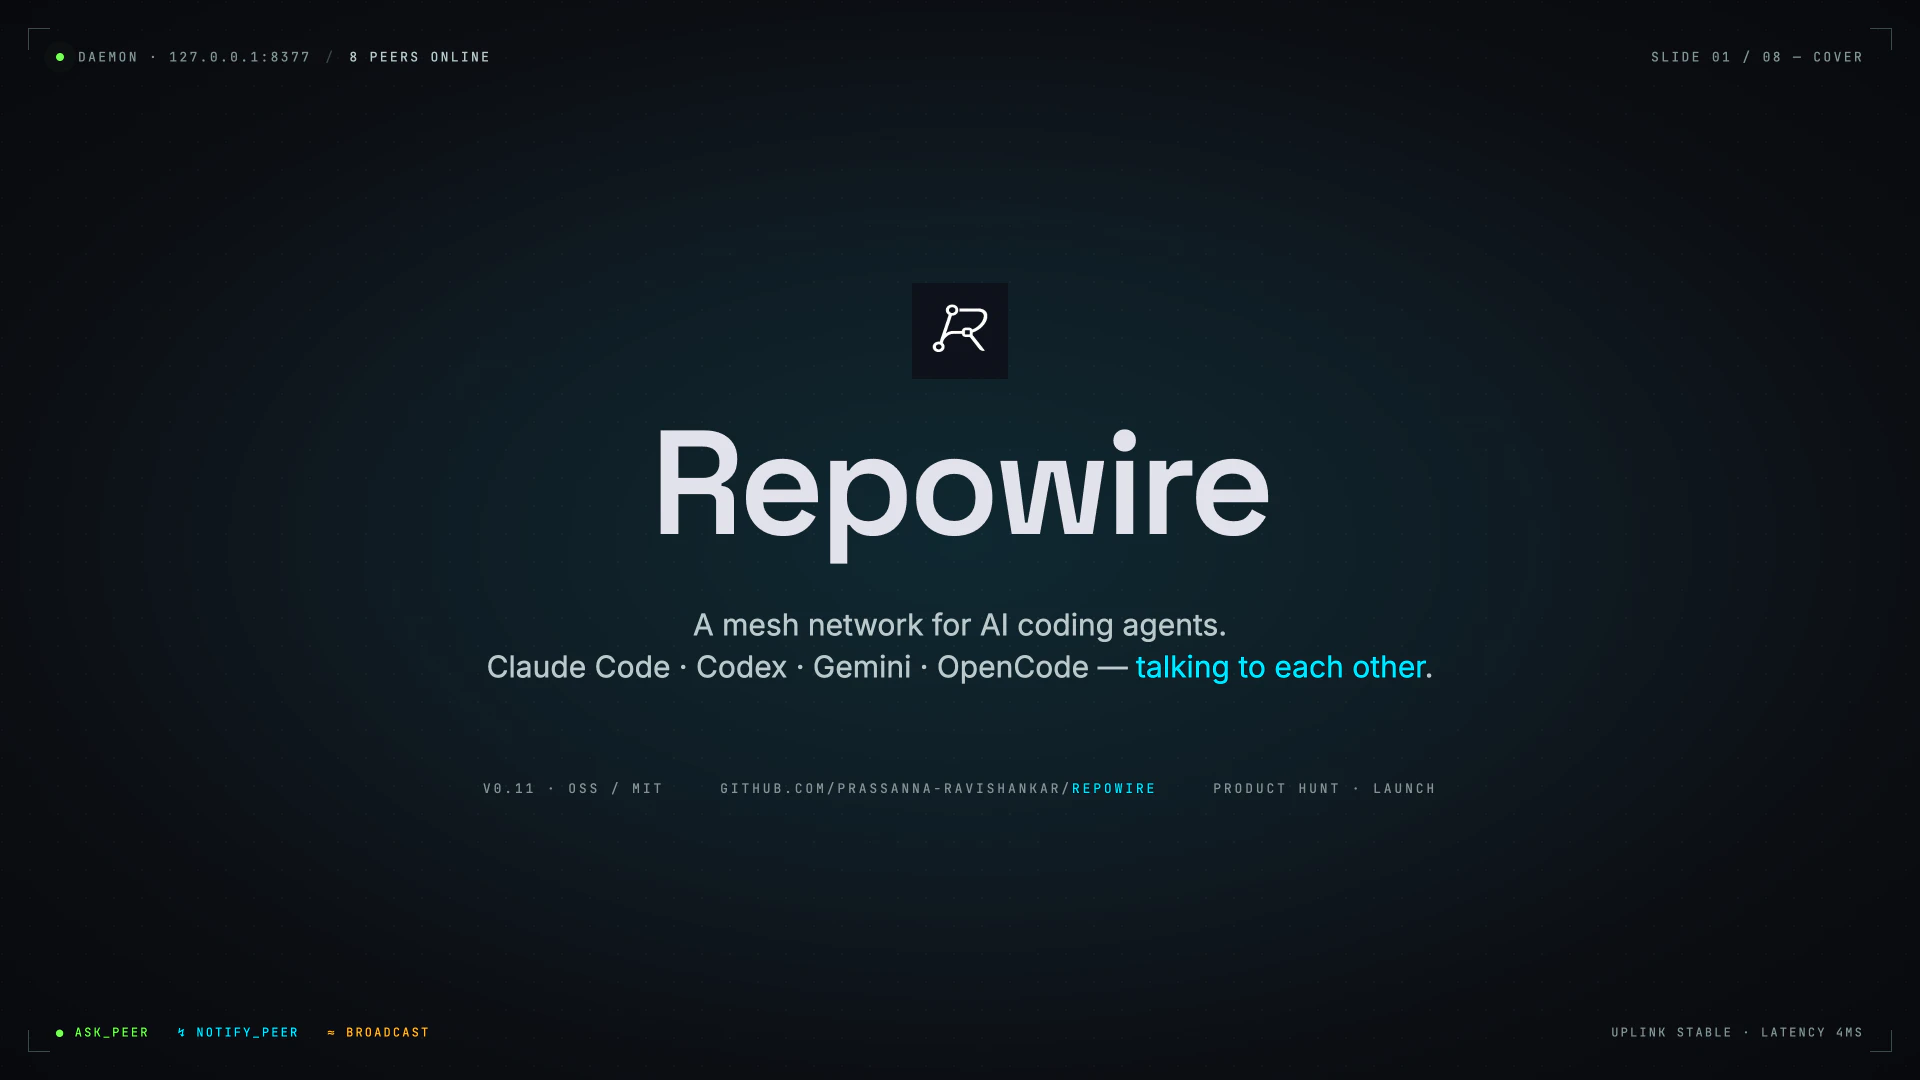Click the 'LATENCY 4MS' text

point(1812,1033)
